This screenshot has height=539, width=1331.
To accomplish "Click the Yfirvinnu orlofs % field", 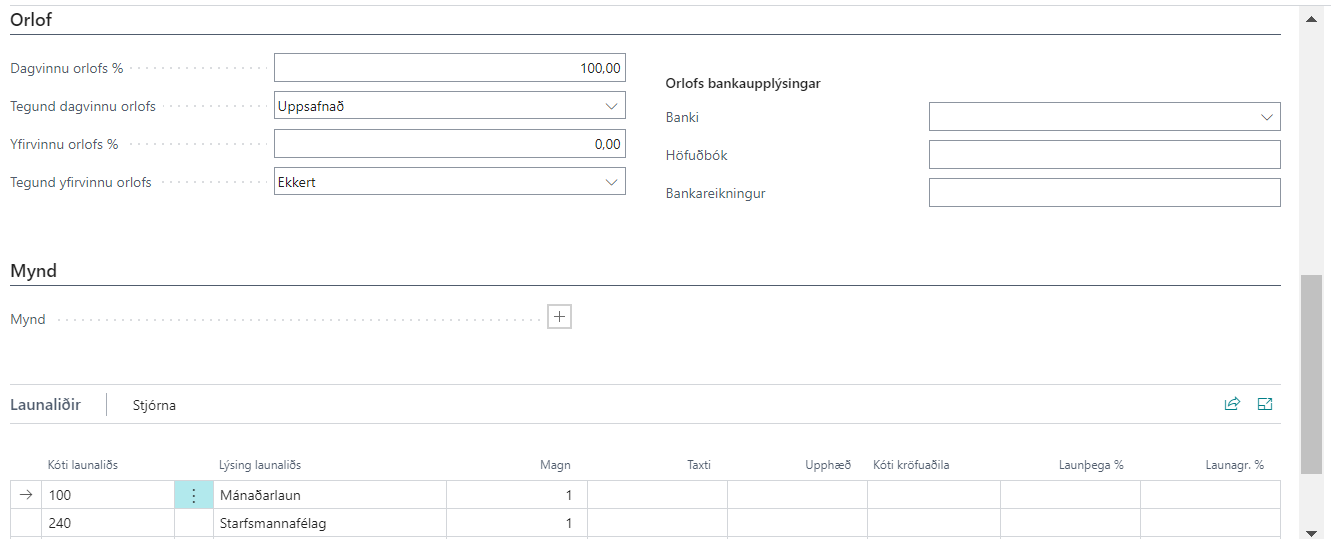I will click(450, 144).
